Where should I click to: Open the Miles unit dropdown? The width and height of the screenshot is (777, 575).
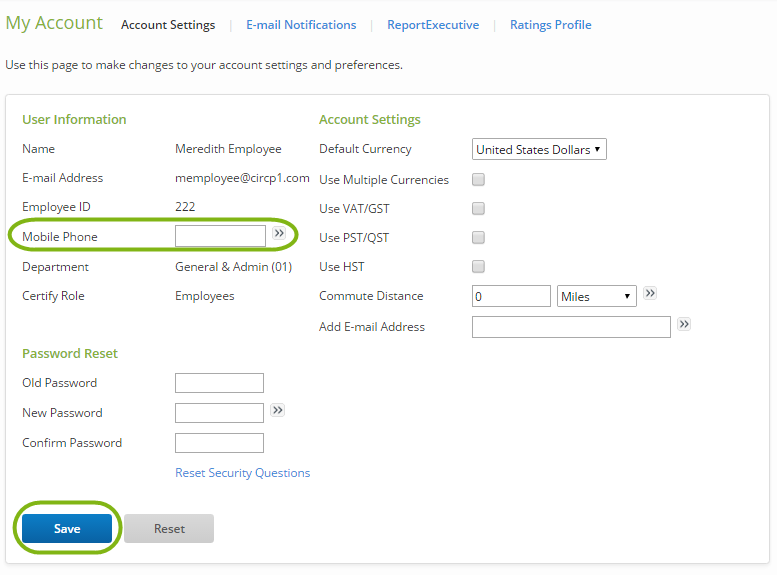(597, 296)
